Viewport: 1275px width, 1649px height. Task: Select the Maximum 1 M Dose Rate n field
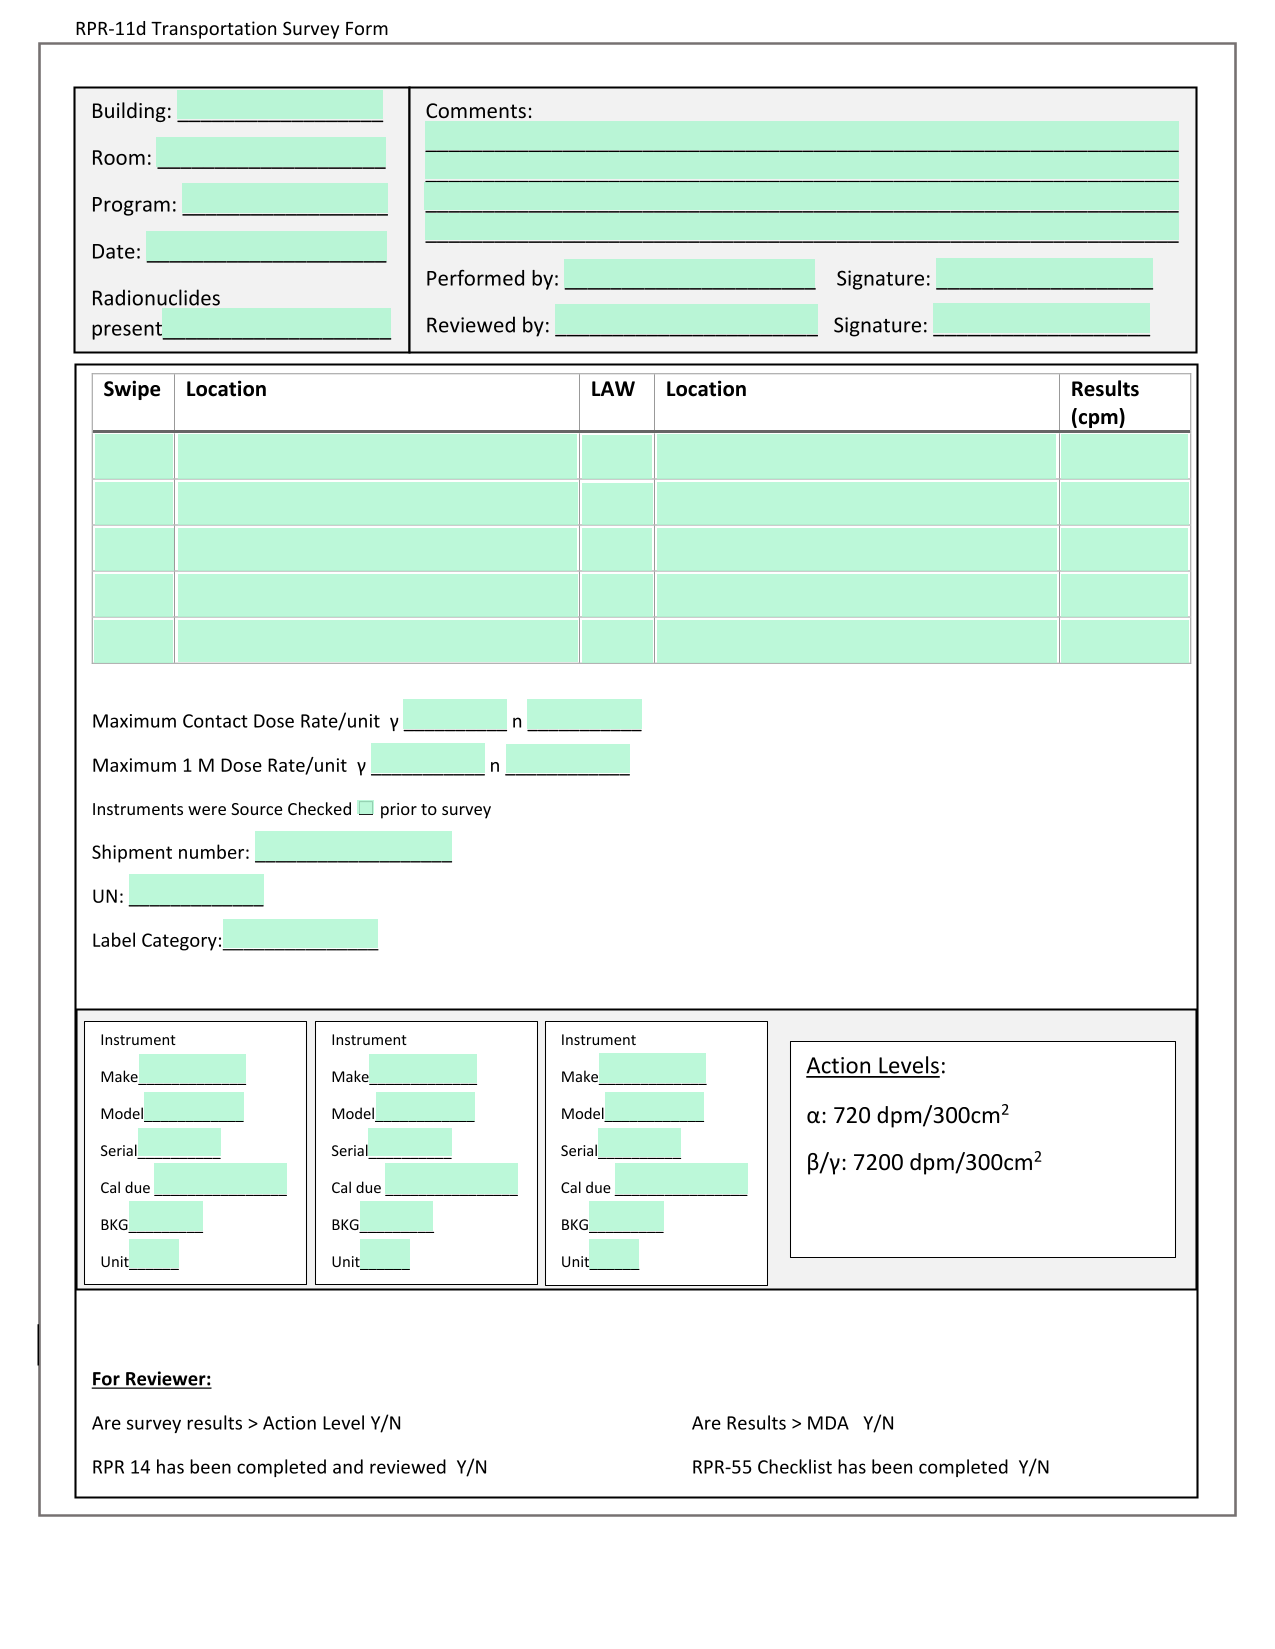pyautogui.click(x=568, y=759)
